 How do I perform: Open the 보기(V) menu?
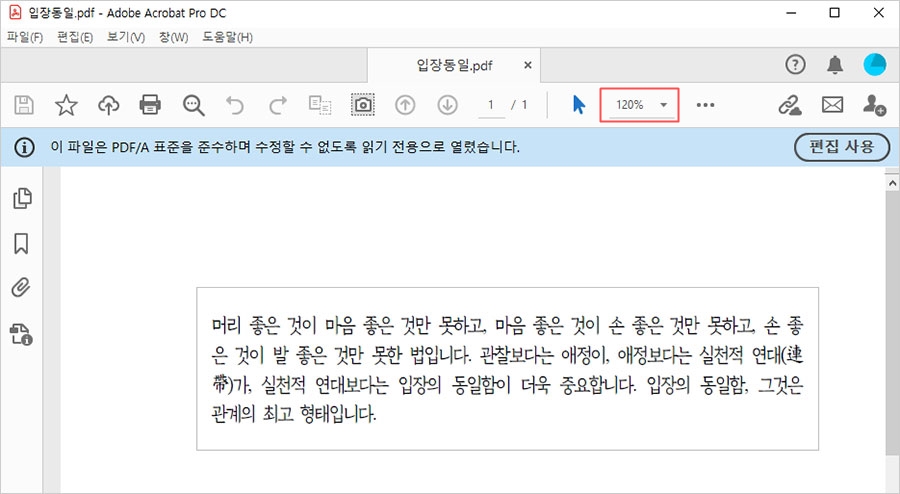(126, 37)
